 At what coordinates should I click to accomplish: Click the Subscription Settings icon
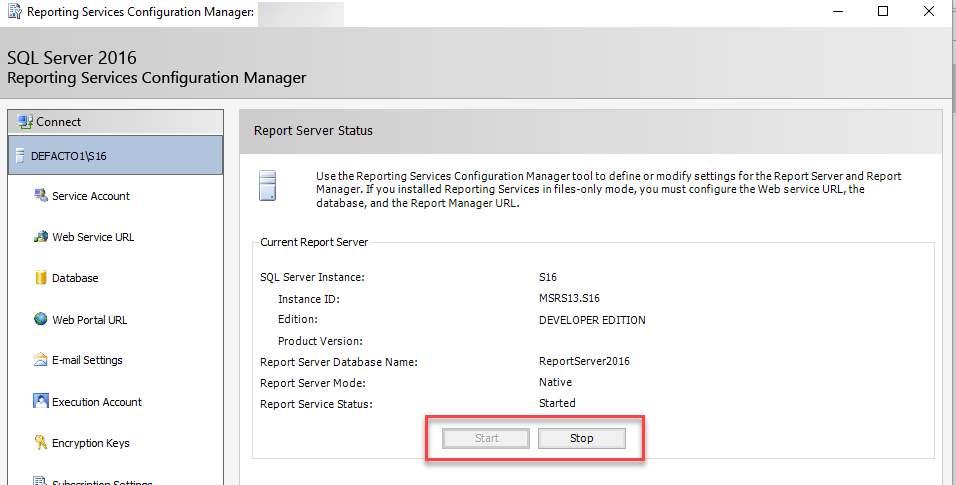(x=40, y=481)
